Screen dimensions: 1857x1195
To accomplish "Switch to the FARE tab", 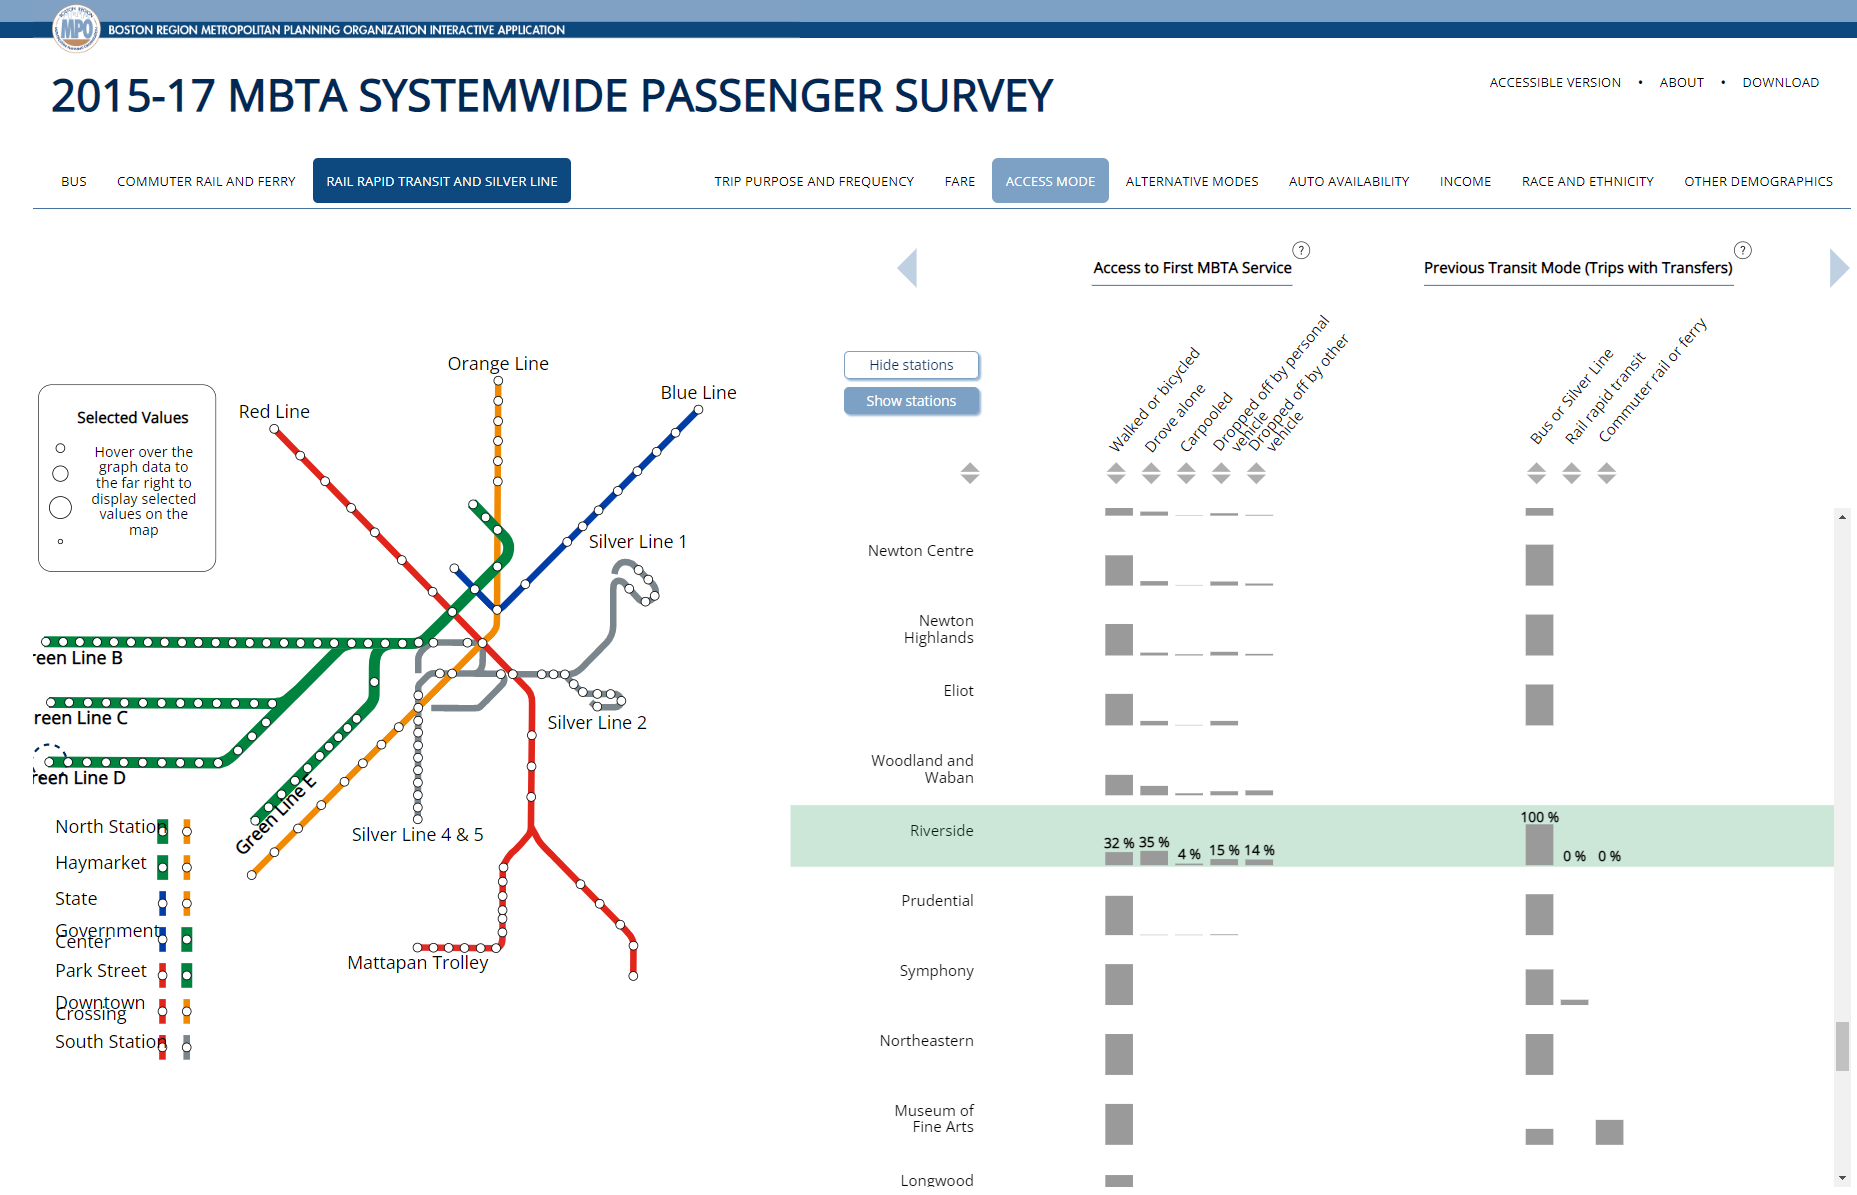I will (960, 181).
